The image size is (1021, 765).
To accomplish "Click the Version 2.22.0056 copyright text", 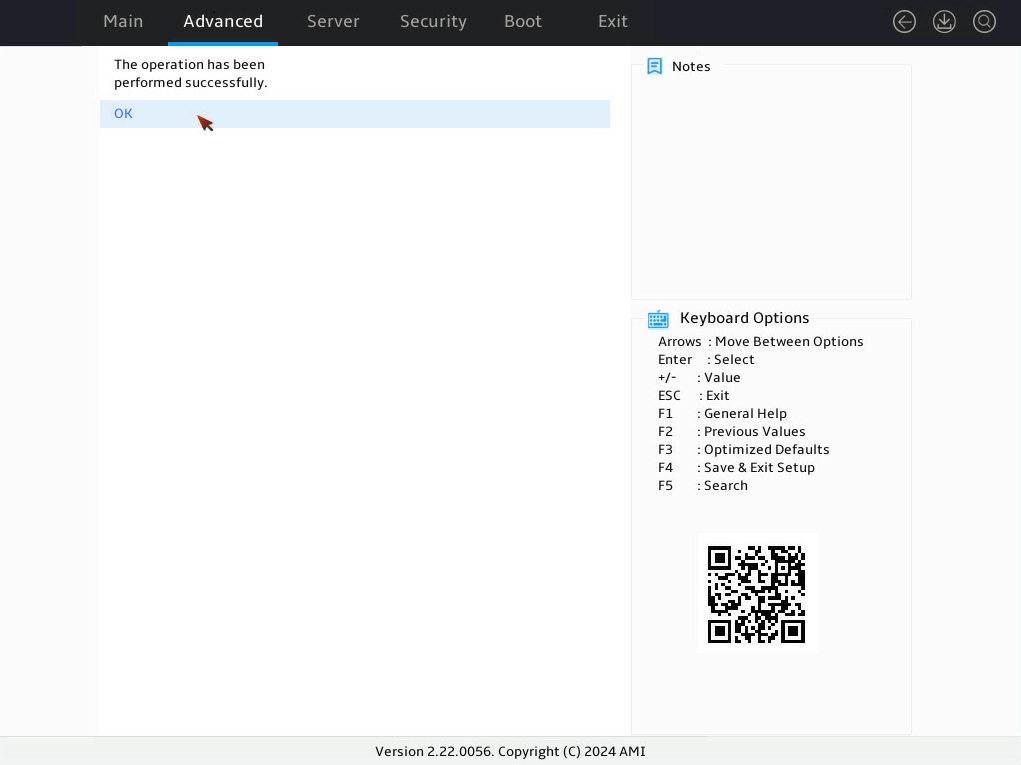I will [x=510, y=751].
